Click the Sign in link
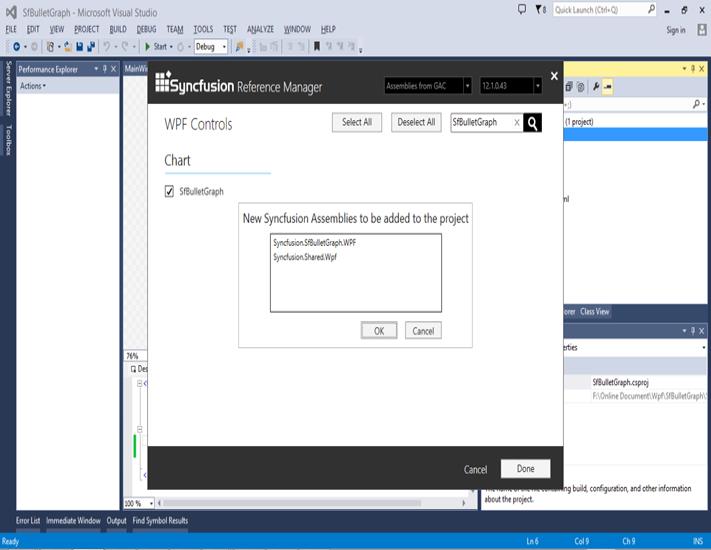 pyautogui.click(x=676, y=30)
